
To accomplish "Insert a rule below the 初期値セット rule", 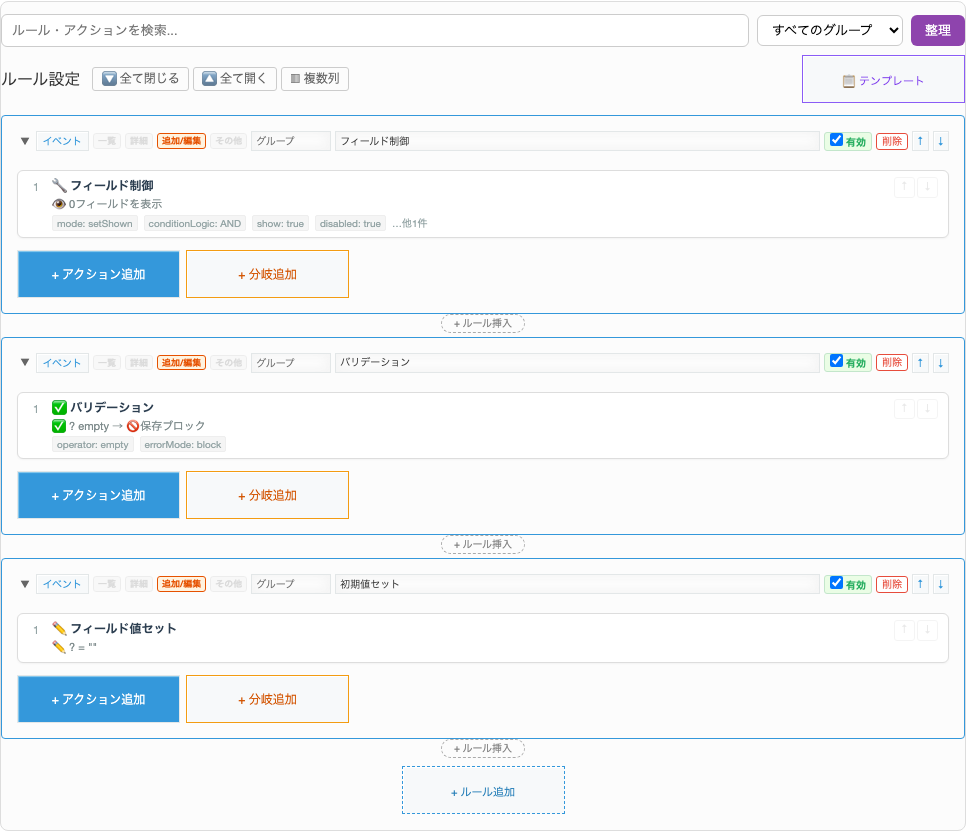I will 483,748.
